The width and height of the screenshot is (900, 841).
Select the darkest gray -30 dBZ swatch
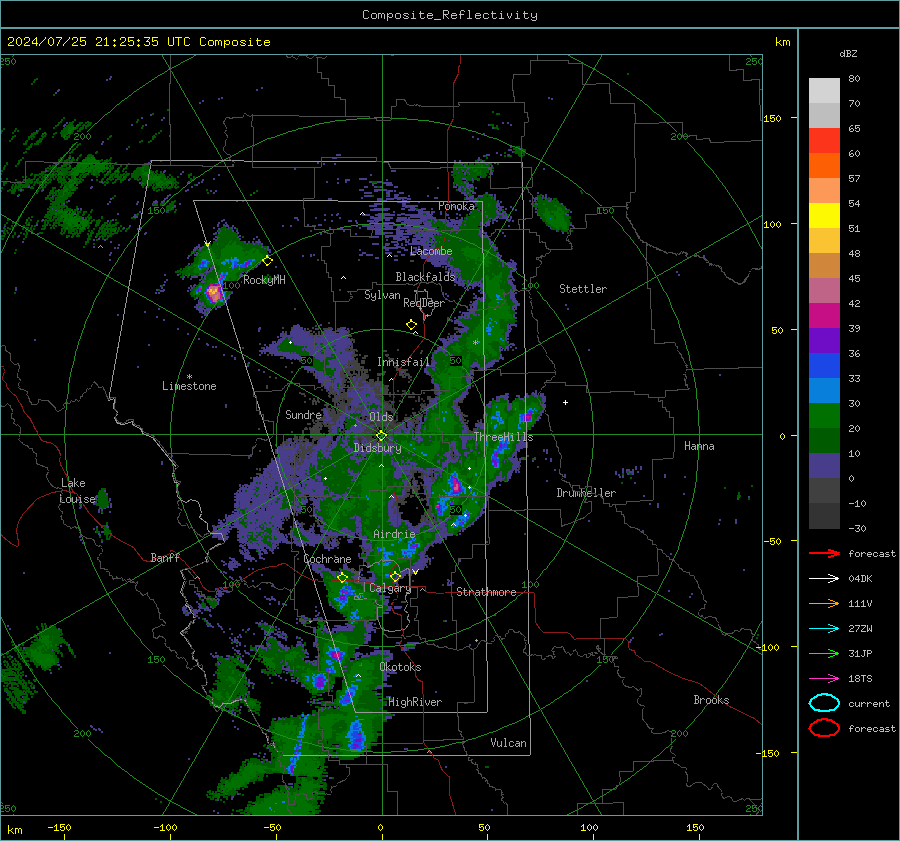(x=824, y=515)
